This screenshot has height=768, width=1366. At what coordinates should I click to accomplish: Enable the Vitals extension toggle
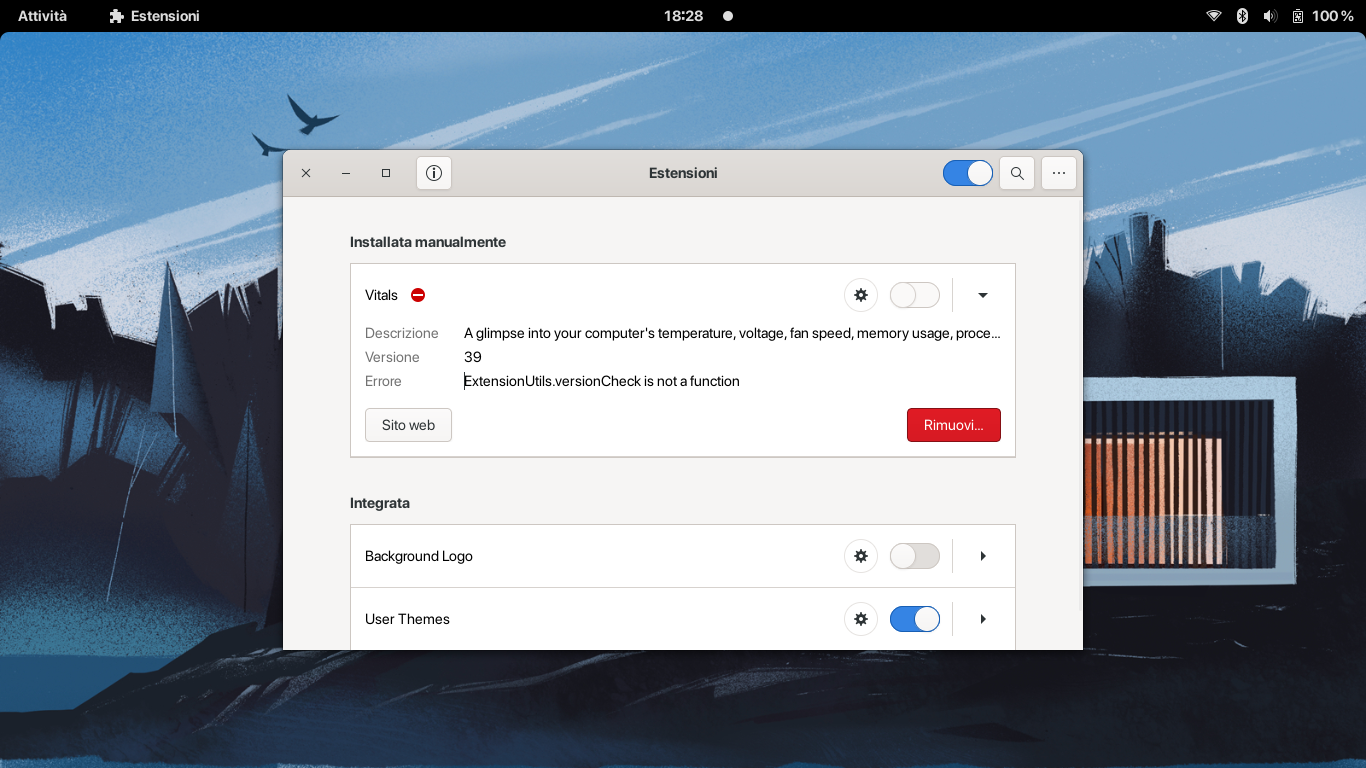click(x=914, y=294)
